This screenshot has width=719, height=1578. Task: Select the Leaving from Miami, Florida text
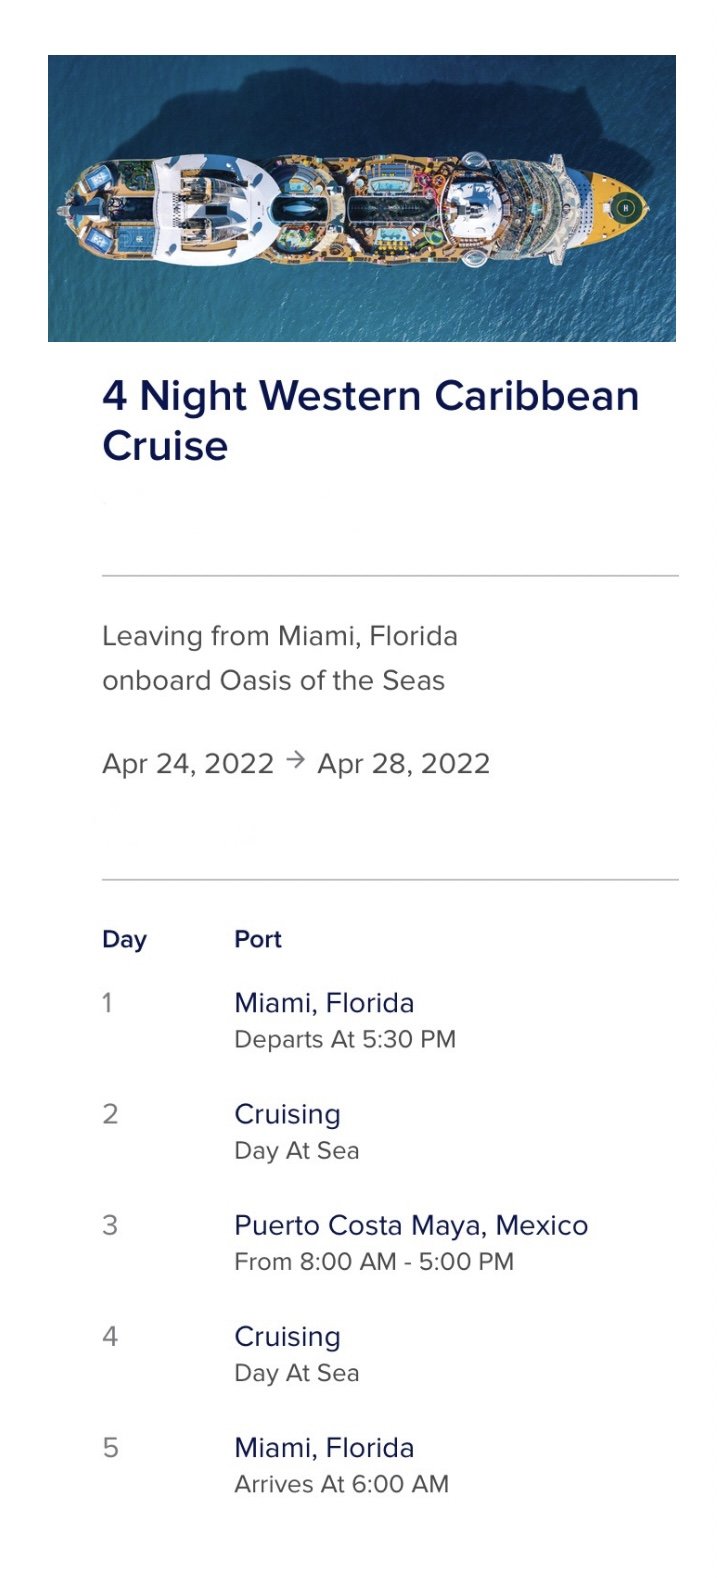point(280,636)
